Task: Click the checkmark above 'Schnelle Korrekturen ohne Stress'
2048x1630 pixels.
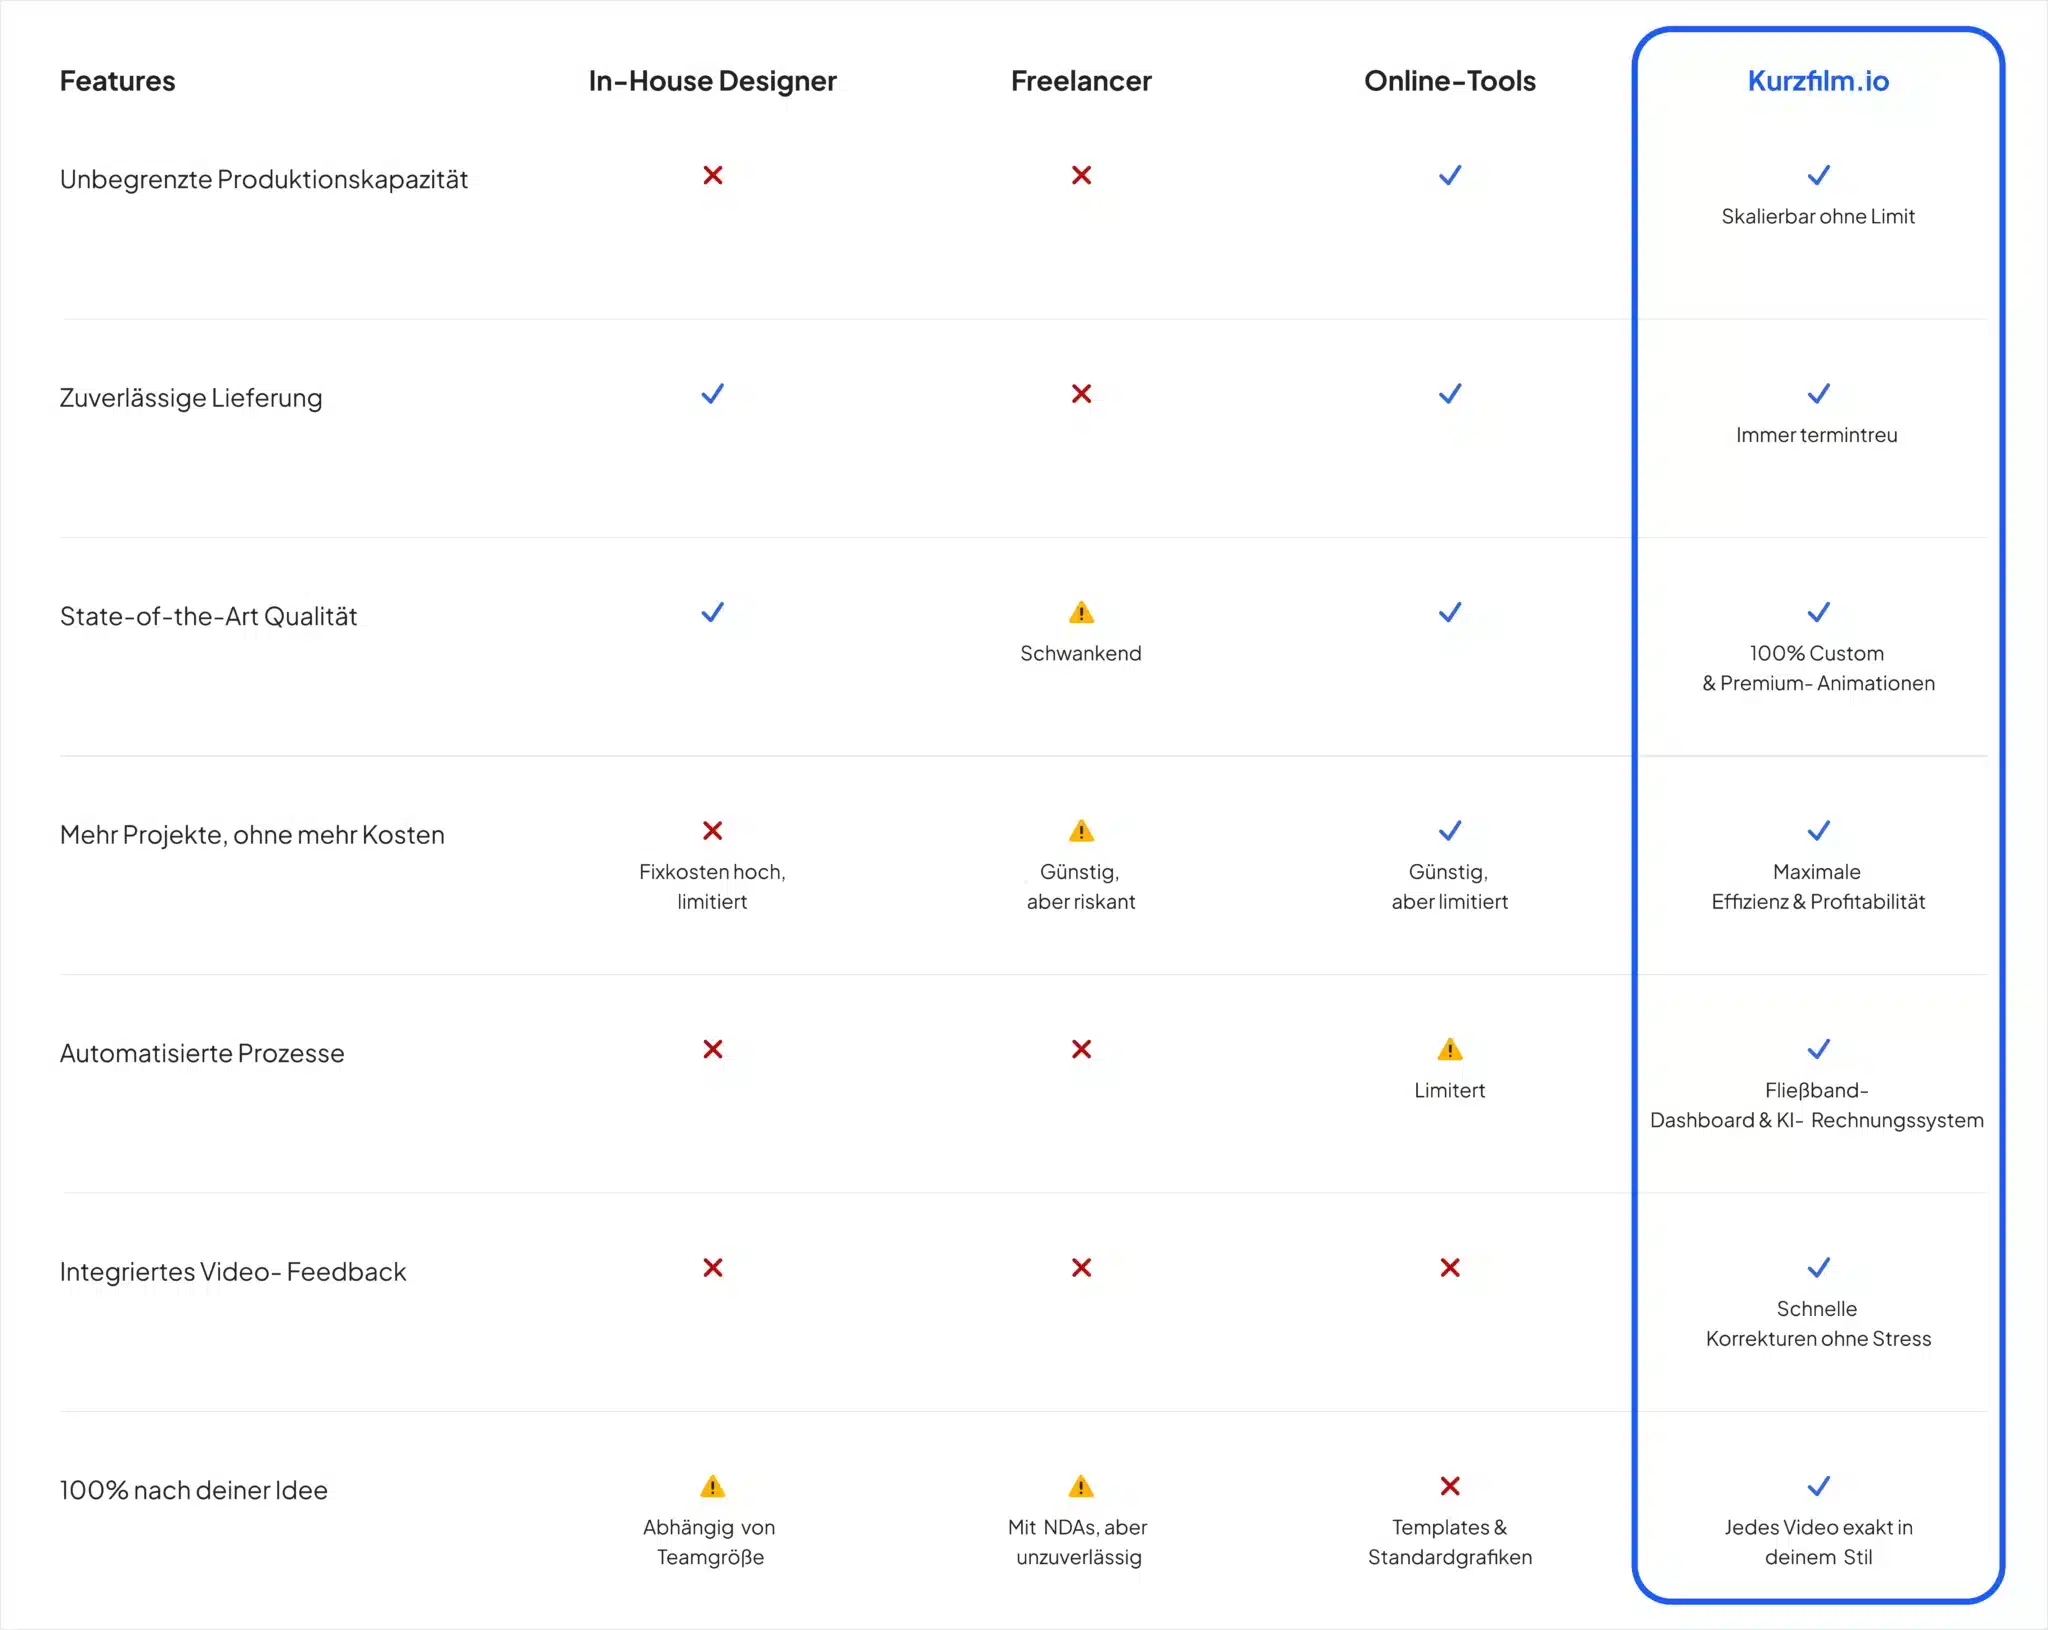Action: (x=1819, y=1268)
